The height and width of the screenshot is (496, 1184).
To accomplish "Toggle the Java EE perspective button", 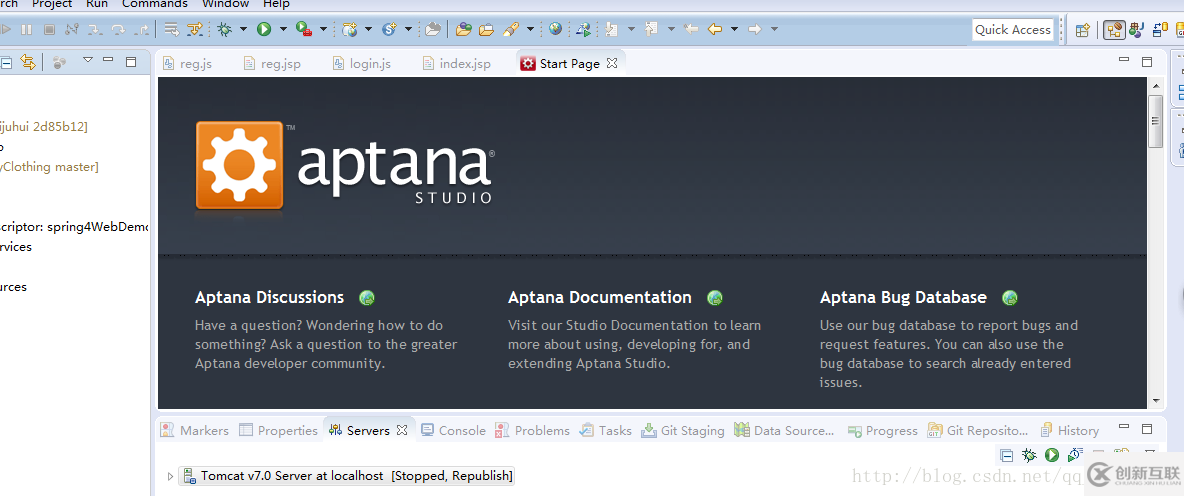I will [x=1114, y=30].
